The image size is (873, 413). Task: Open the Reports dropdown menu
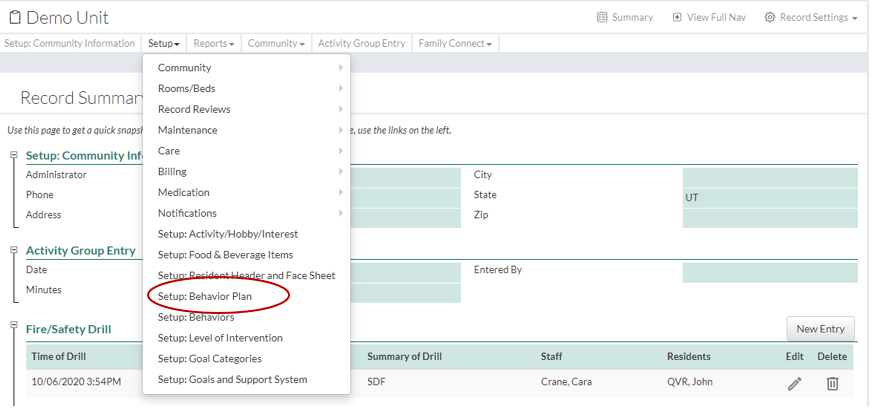point(213,44)
